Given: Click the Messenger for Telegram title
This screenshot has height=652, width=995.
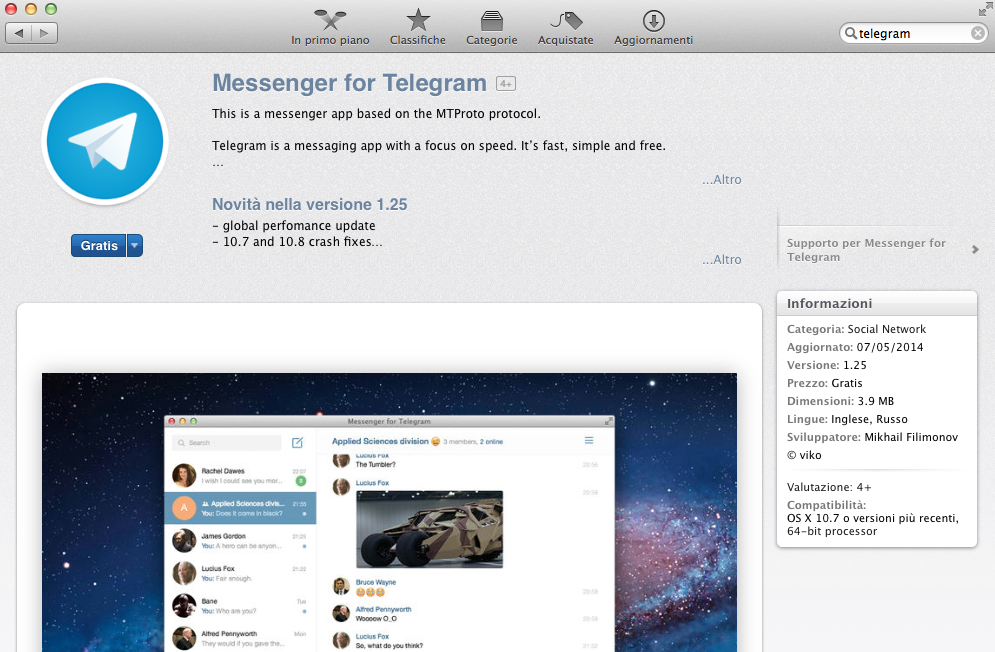Looking at the screenshot, I should [x=349, y=83].
